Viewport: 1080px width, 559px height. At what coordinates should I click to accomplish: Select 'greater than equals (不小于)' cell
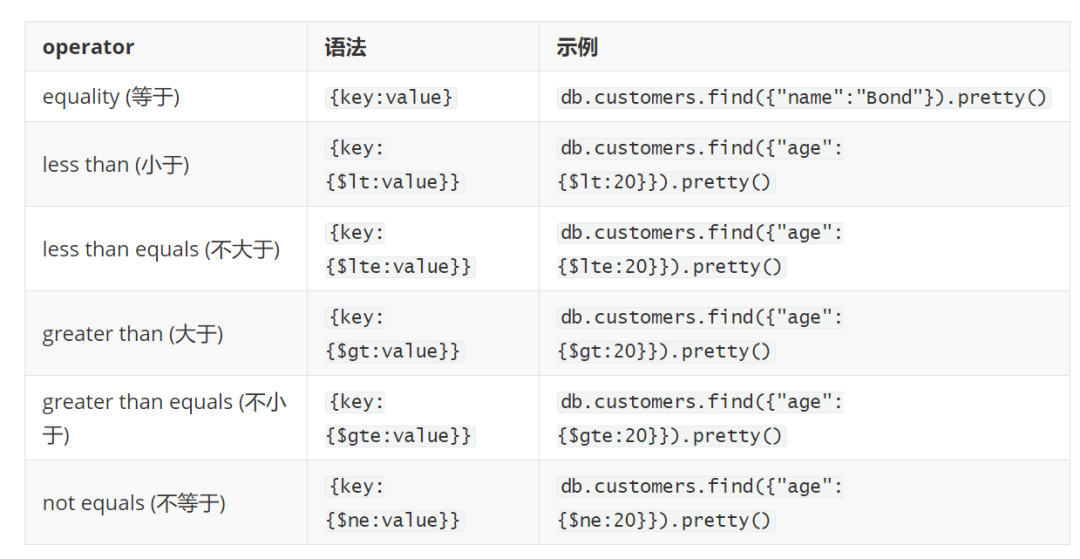tap(164, 418)
